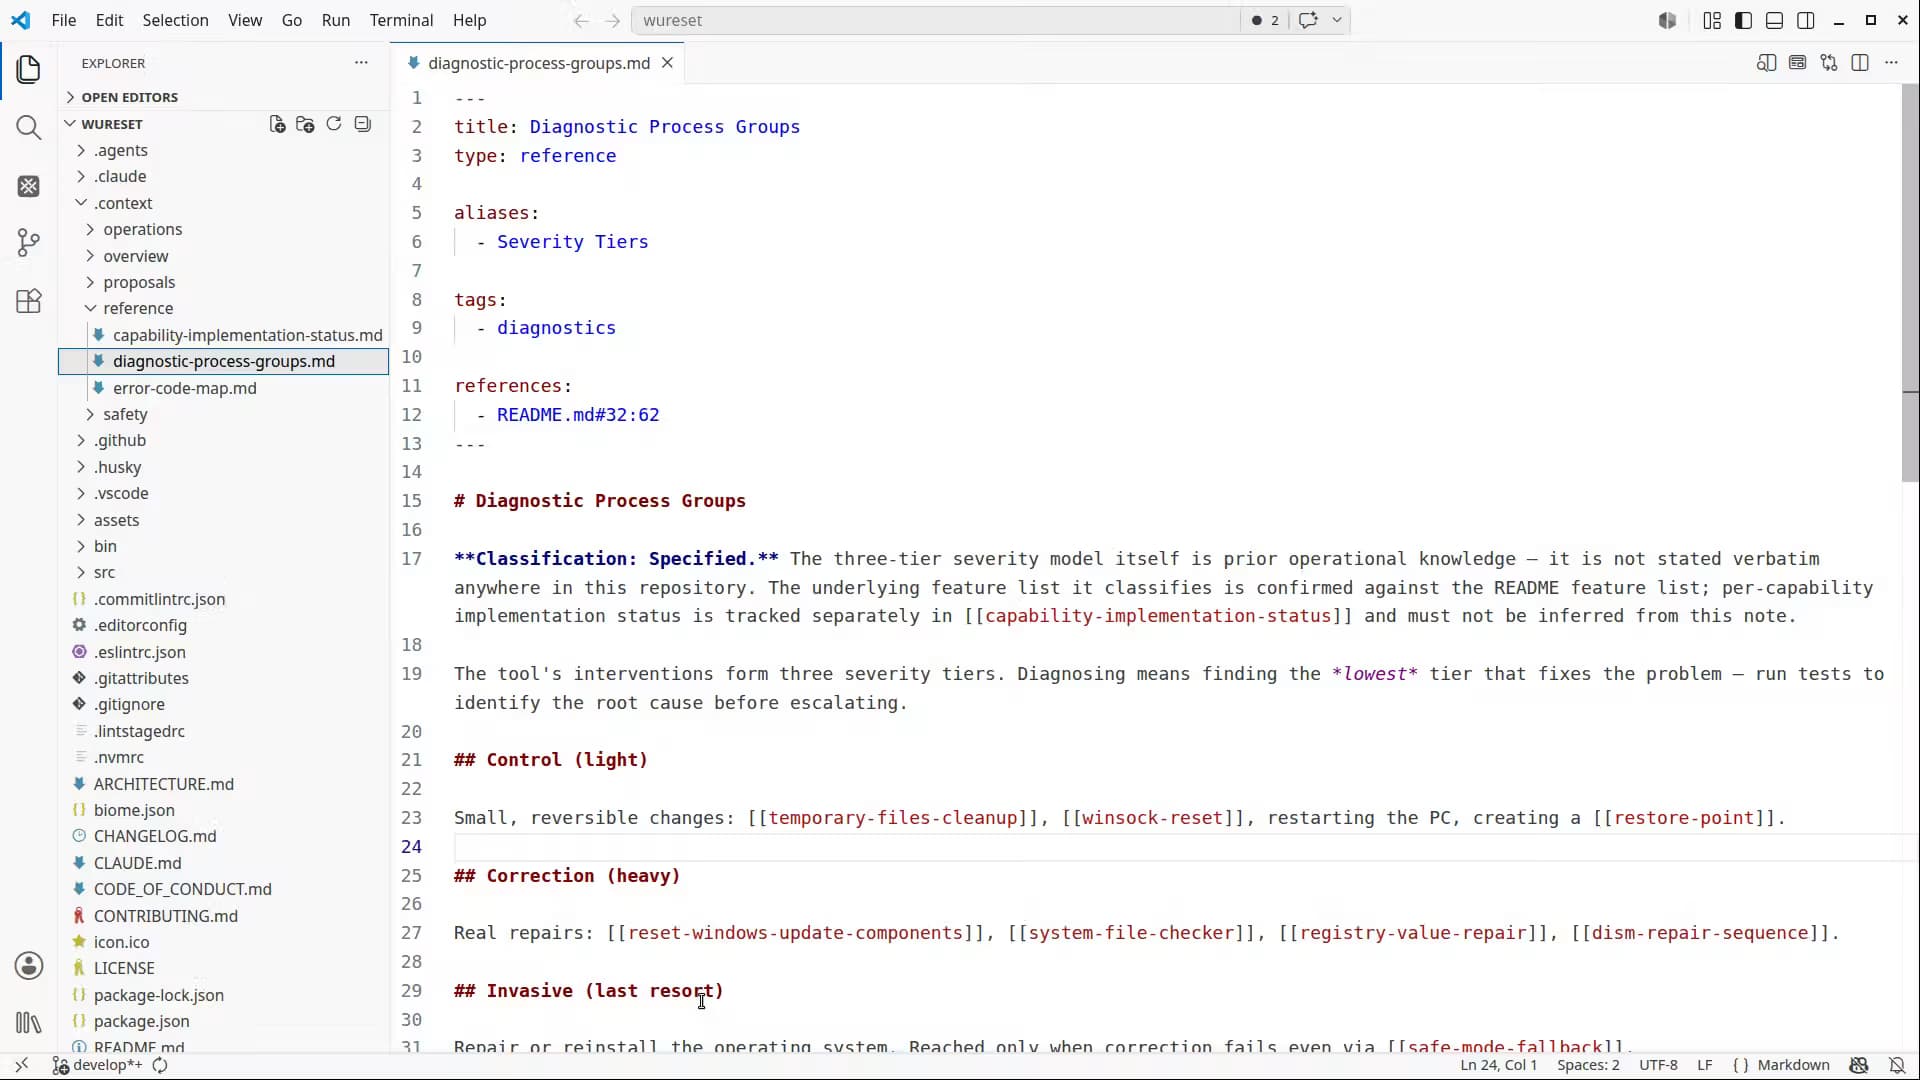Toggle bottom panel visibility

click(1774, 20)
